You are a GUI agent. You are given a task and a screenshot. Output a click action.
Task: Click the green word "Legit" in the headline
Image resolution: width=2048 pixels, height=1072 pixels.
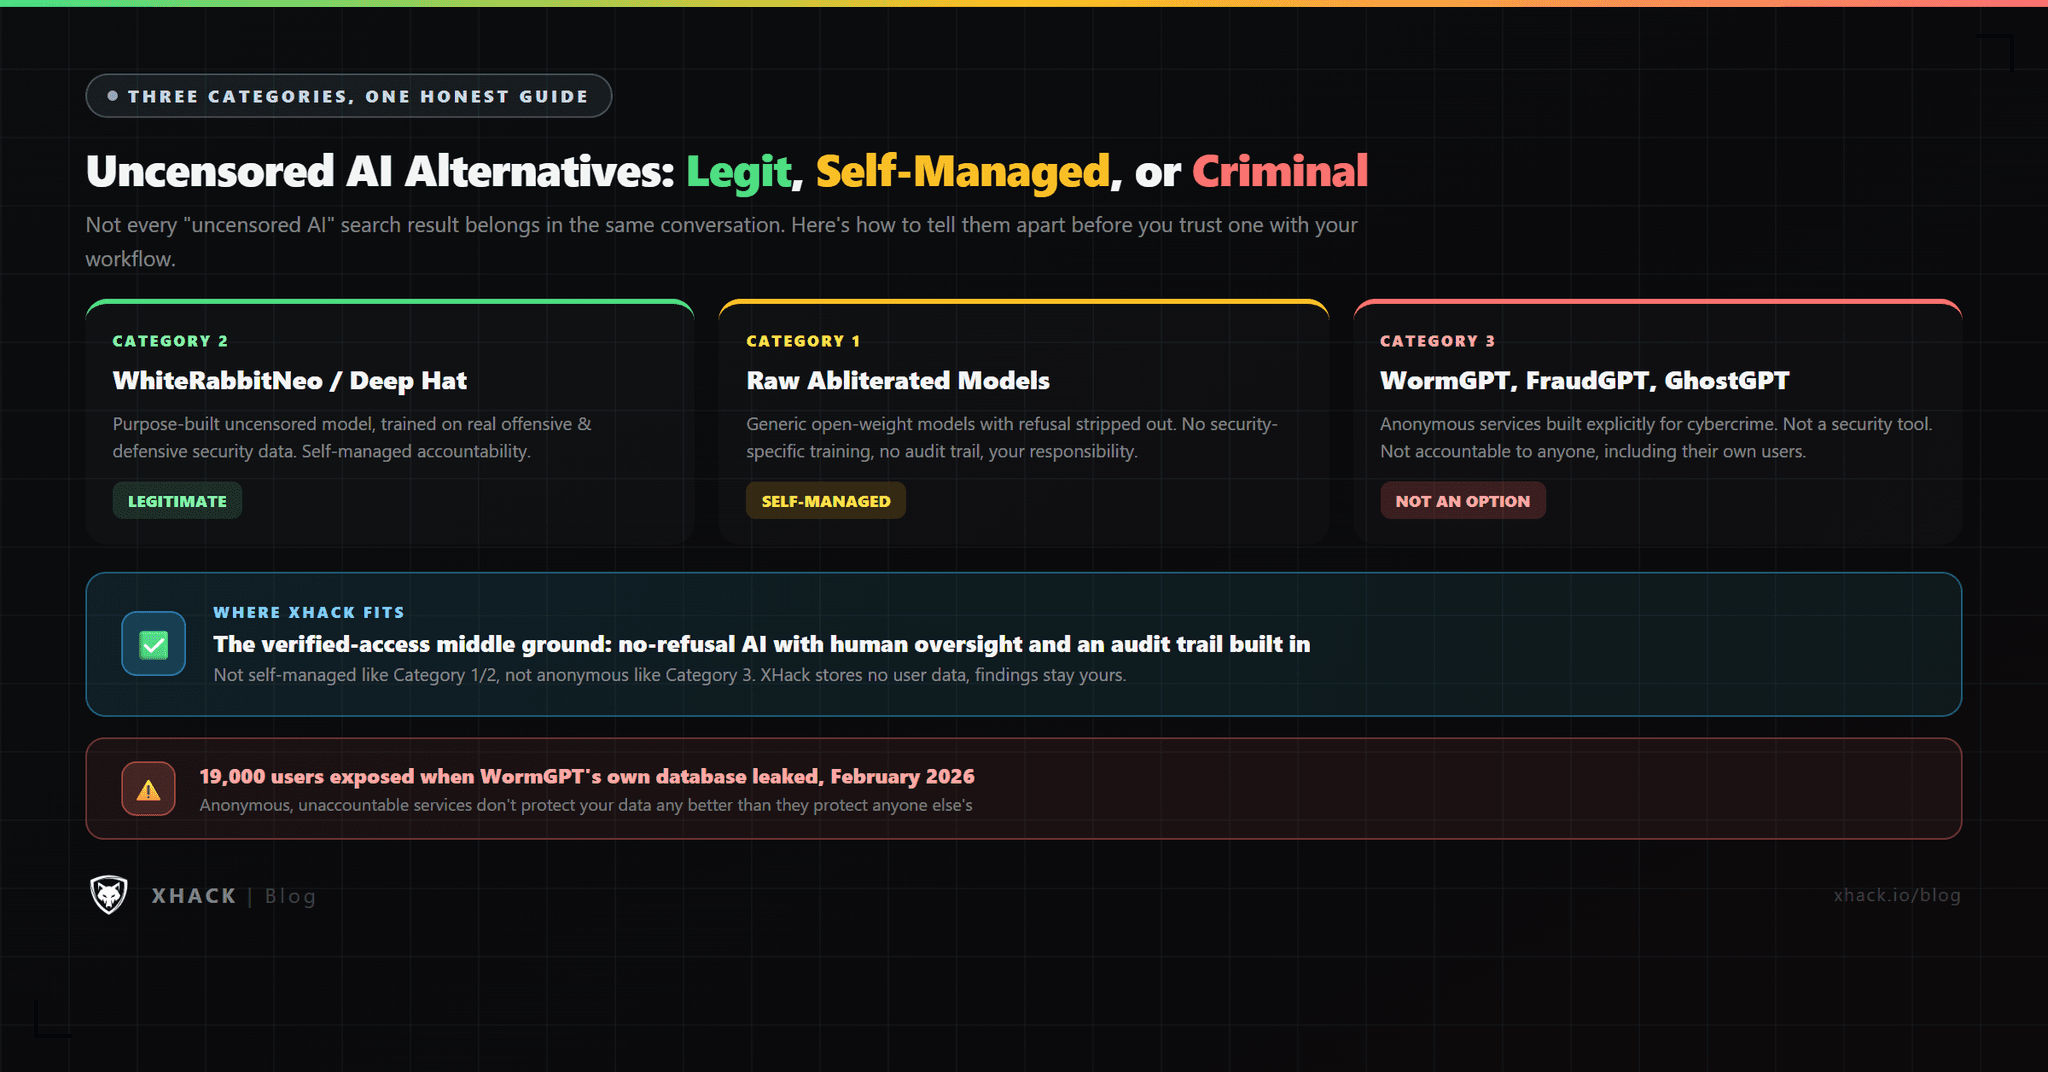point(739,172)
